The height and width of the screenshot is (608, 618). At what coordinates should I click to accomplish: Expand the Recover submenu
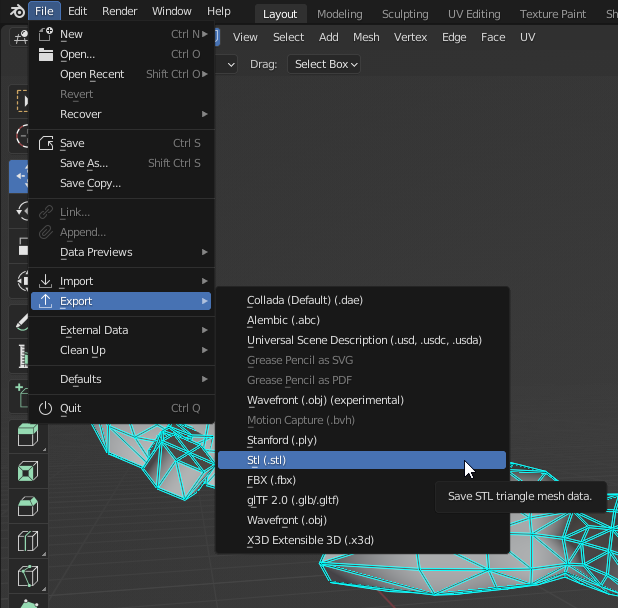(x=121, y=114)
